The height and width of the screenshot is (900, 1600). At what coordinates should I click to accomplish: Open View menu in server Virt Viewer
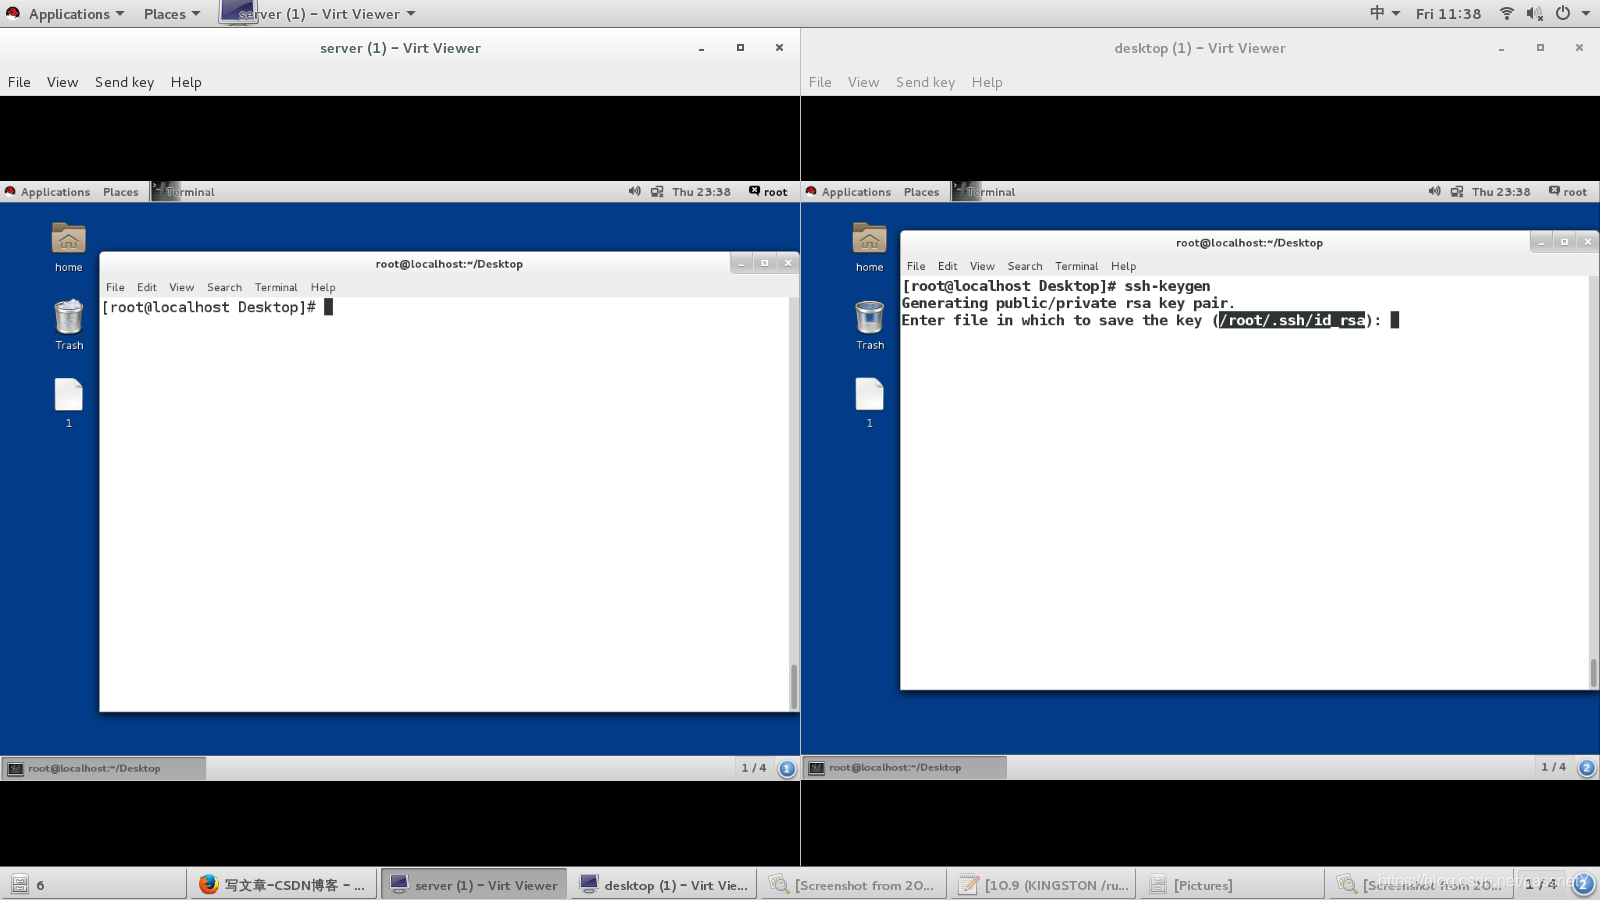click(62, 82)
